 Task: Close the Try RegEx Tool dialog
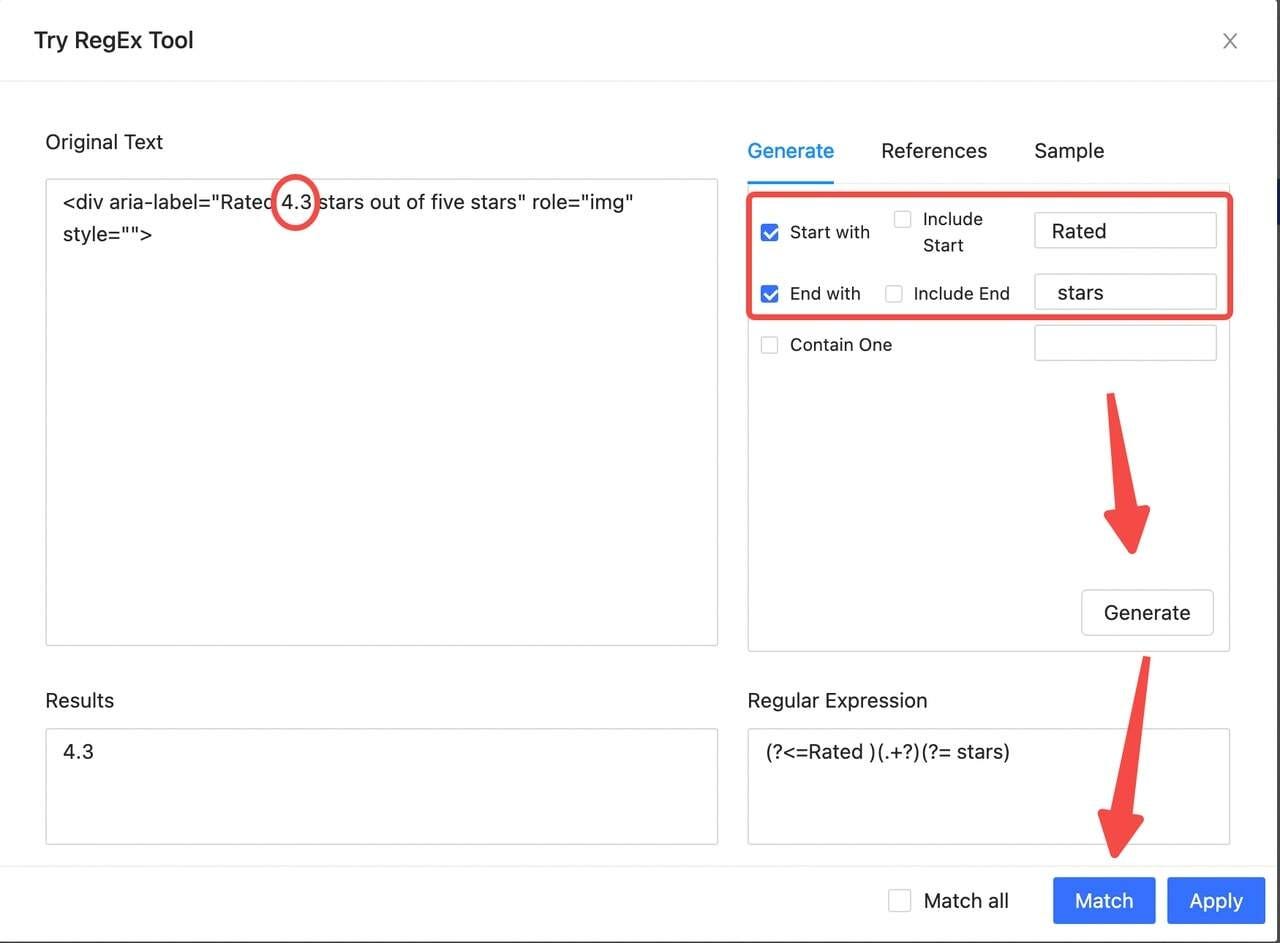click(x=1229, y=41)
